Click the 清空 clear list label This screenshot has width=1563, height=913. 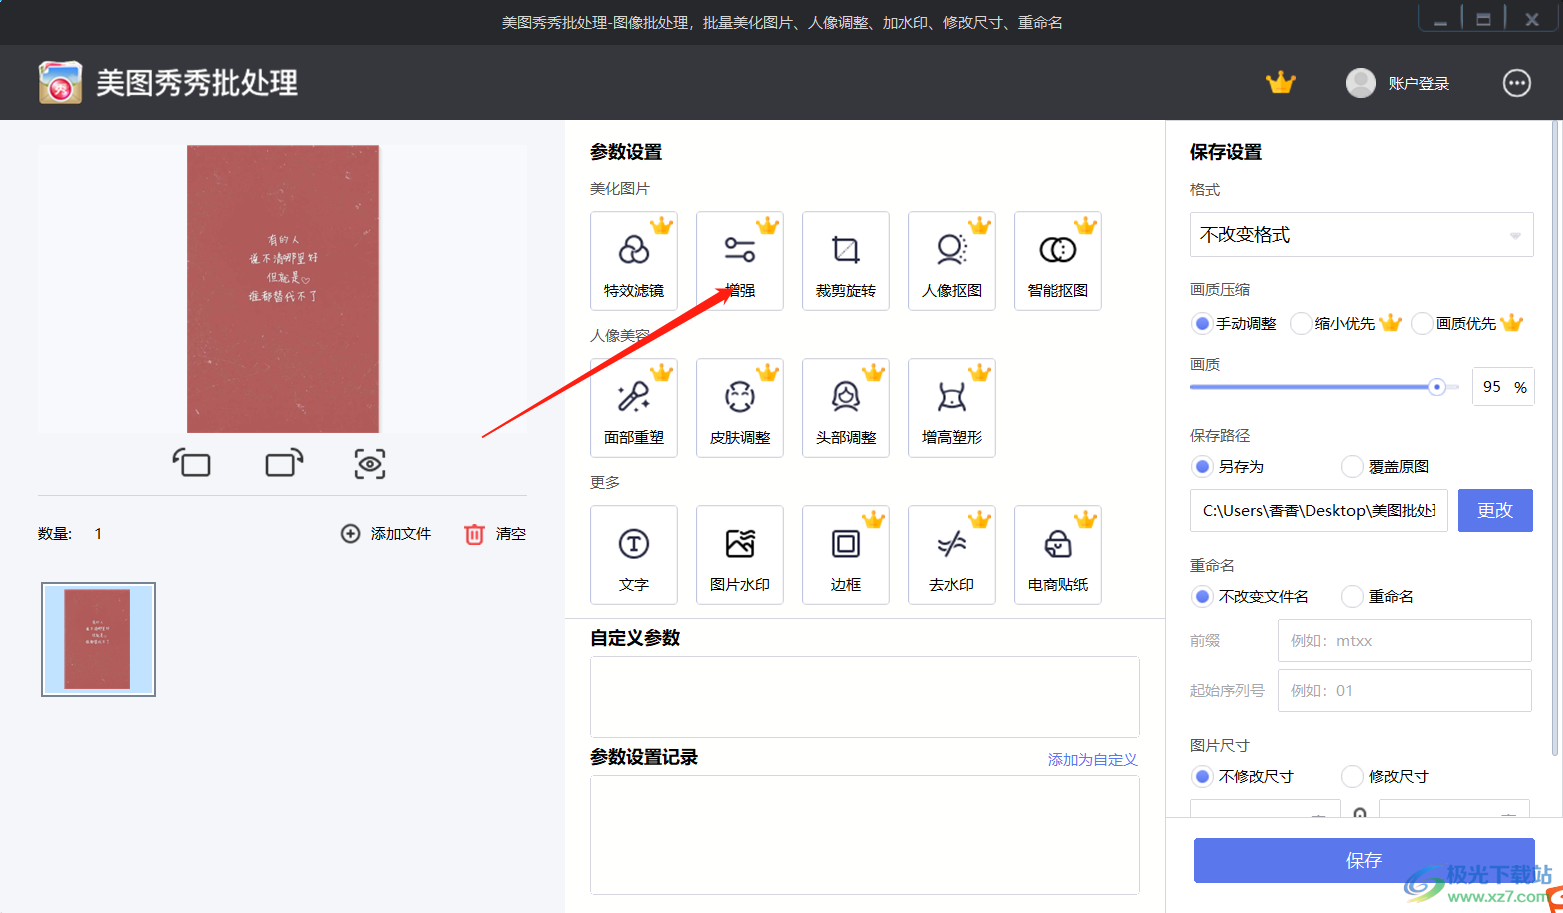click(511, 534)
